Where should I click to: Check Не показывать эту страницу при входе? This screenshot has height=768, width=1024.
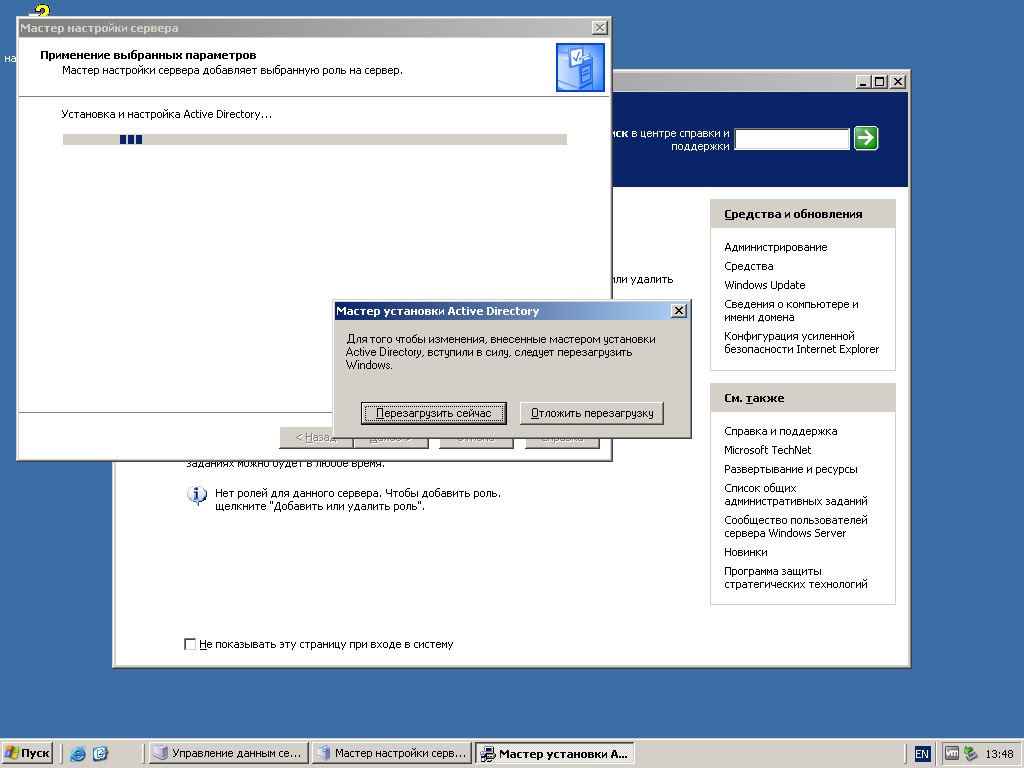click(190, 644)
